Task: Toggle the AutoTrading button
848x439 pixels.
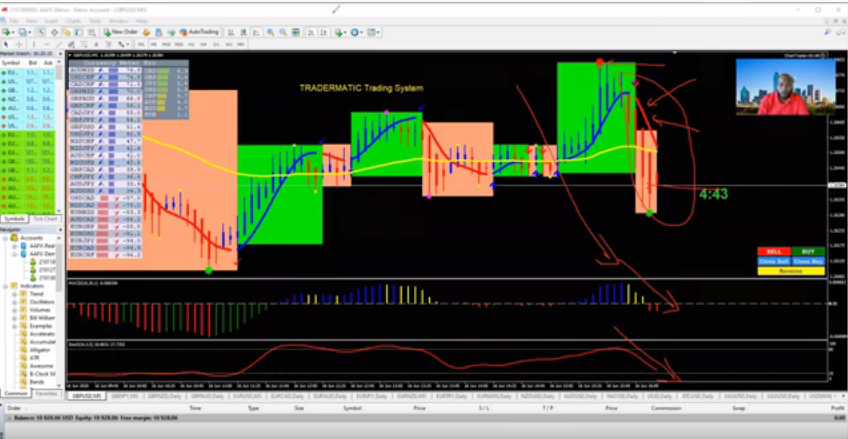Action: click(198, 32)
